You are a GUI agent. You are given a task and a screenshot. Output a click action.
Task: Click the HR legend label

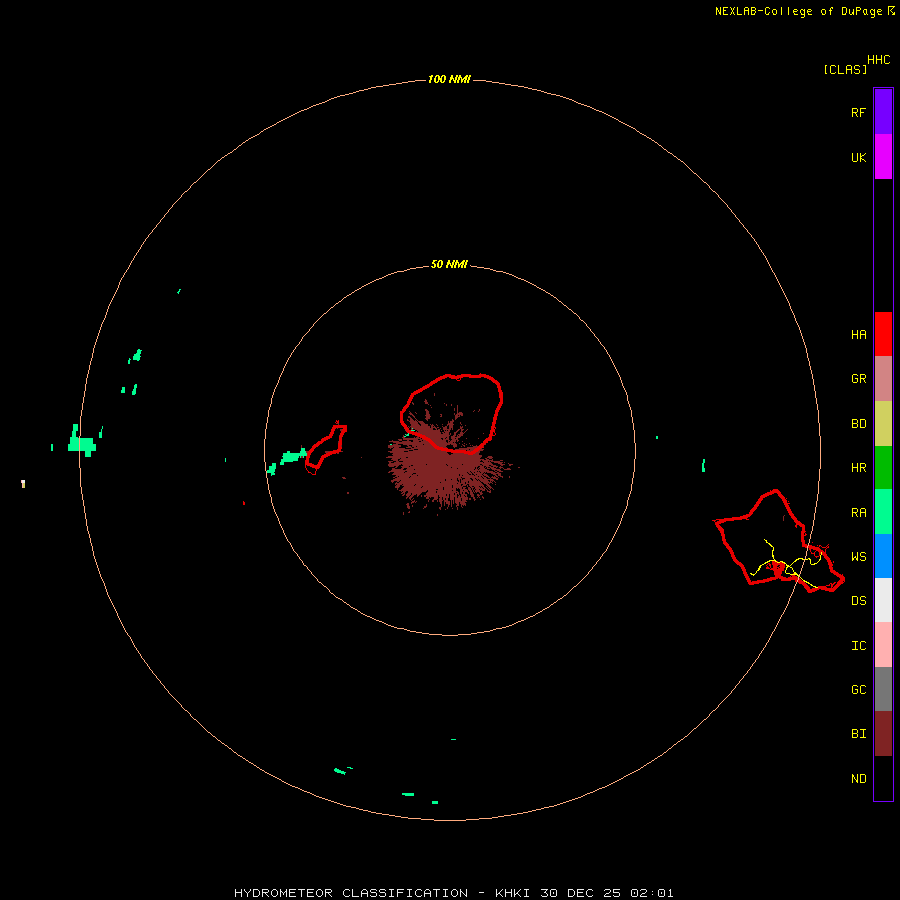[x=858, y=468]
